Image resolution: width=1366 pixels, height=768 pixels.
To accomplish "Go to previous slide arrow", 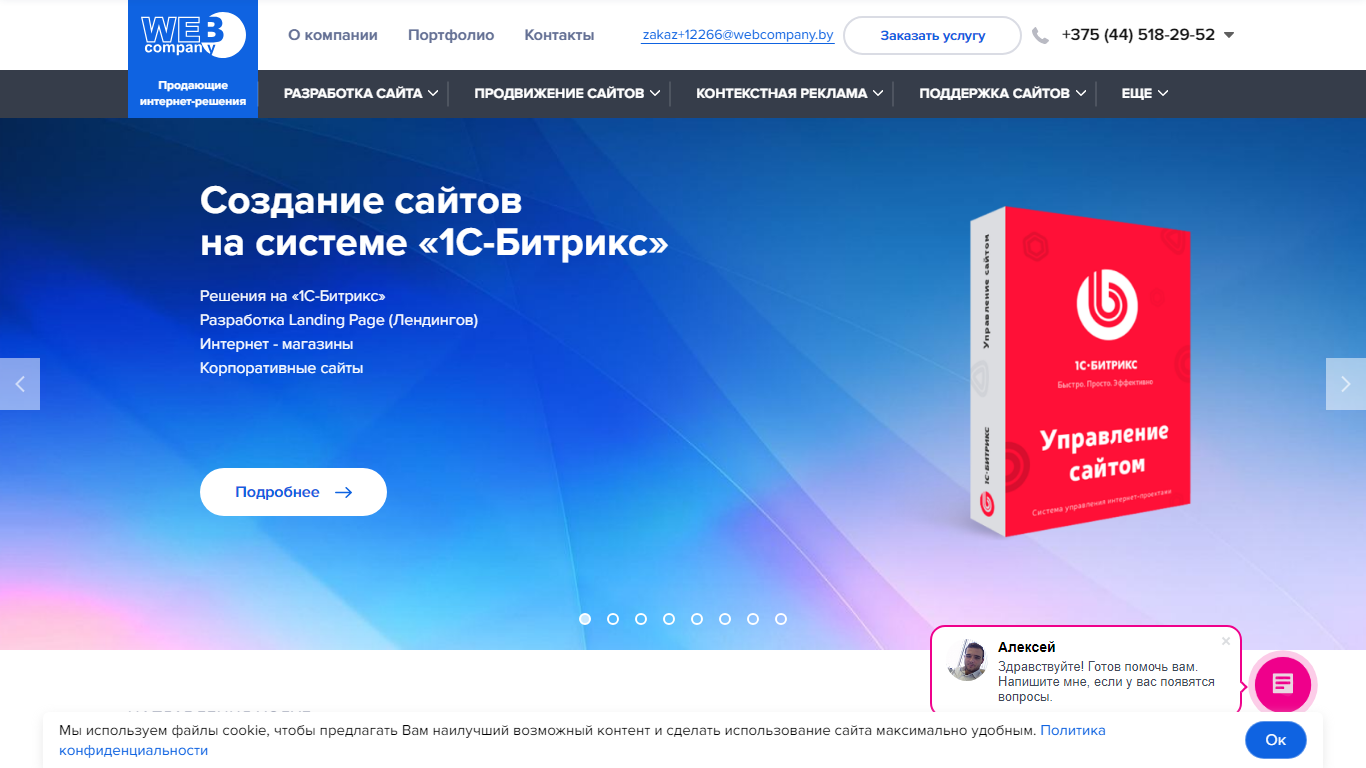I will (x=20, y=384).
